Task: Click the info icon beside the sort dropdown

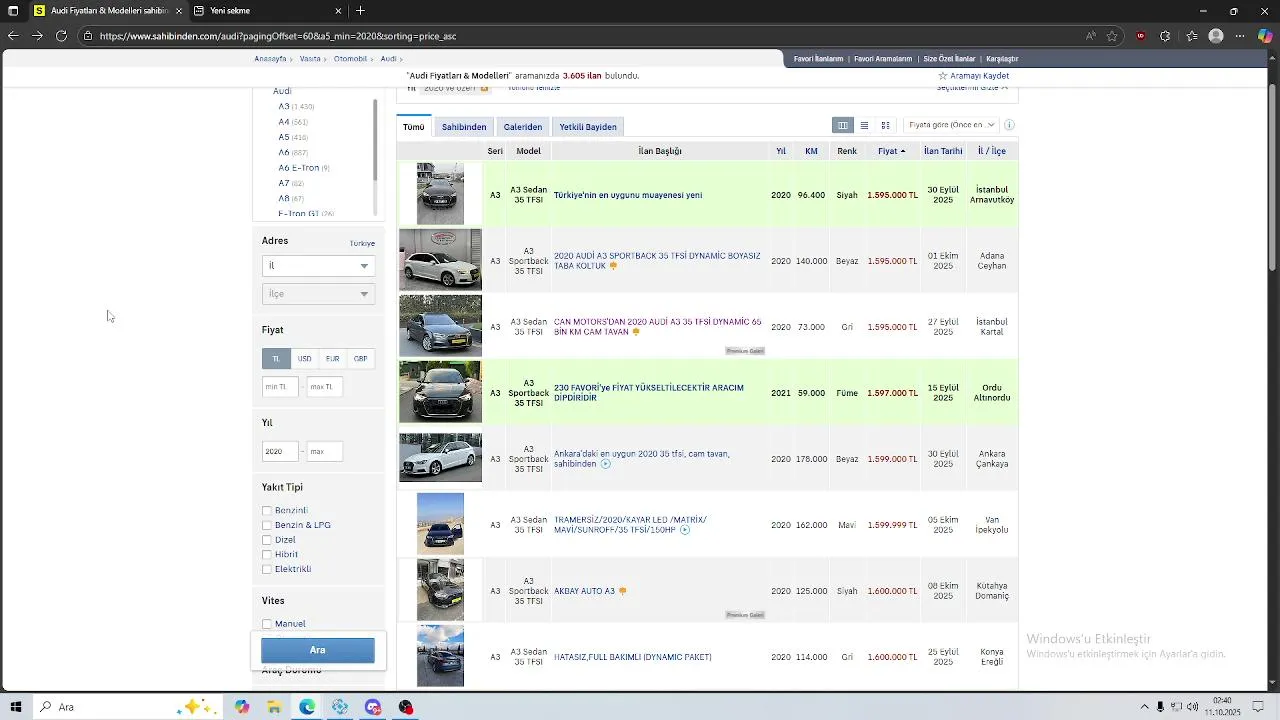Action: pyautogui.click(x=1009, y=125)
